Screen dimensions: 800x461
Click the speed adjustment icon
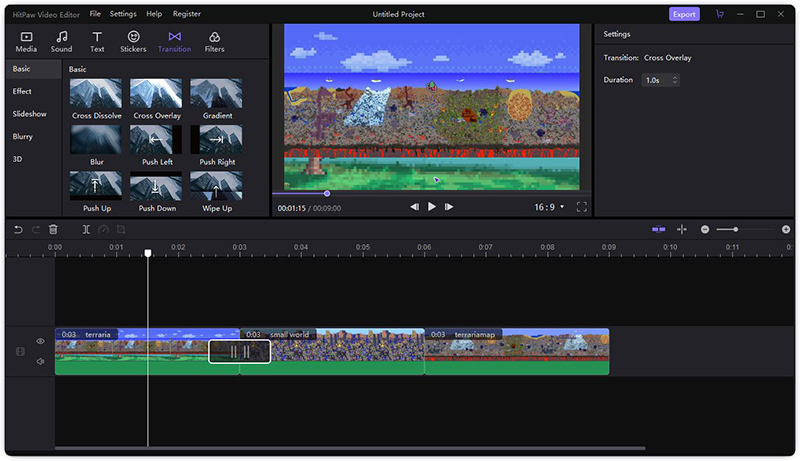104,229
